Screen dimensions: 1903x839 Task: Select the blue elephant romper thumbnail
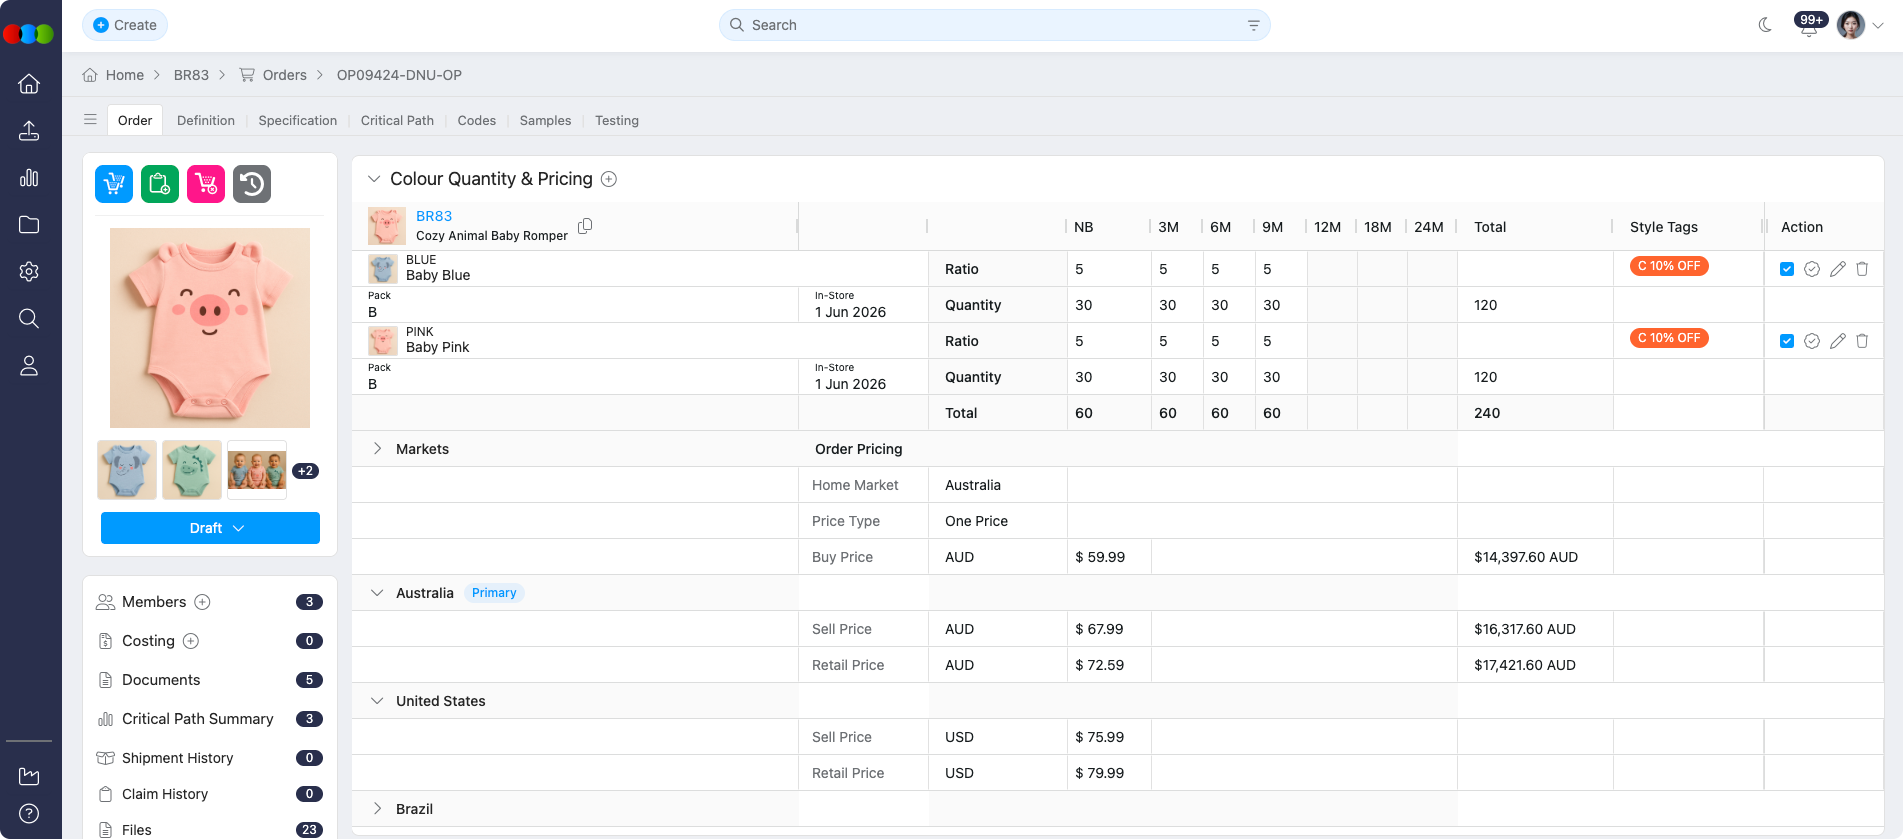click(127, 470)
